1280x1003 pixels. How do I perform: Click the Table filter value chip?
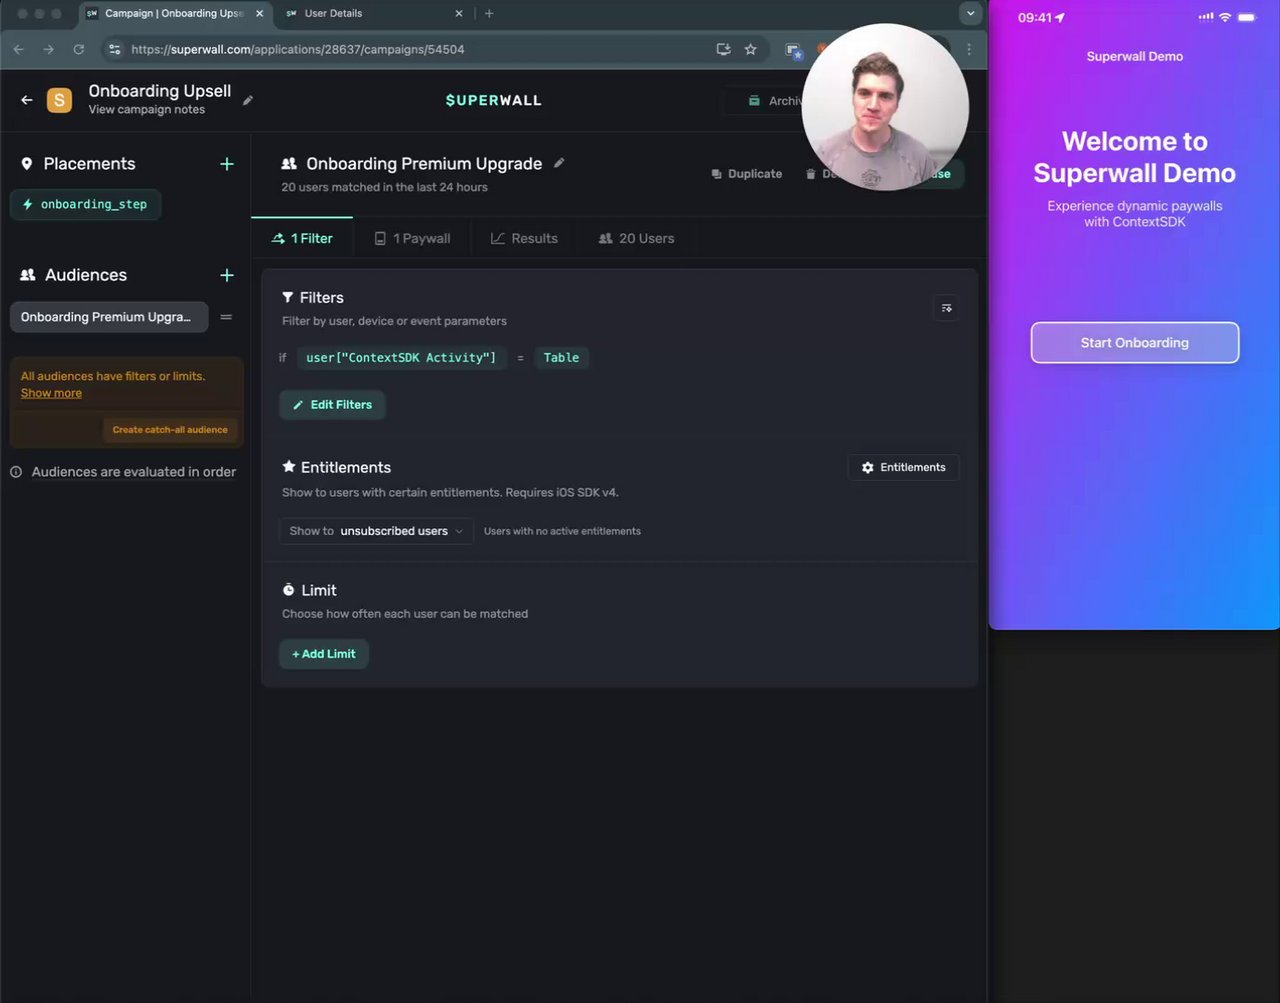point(561,357)
